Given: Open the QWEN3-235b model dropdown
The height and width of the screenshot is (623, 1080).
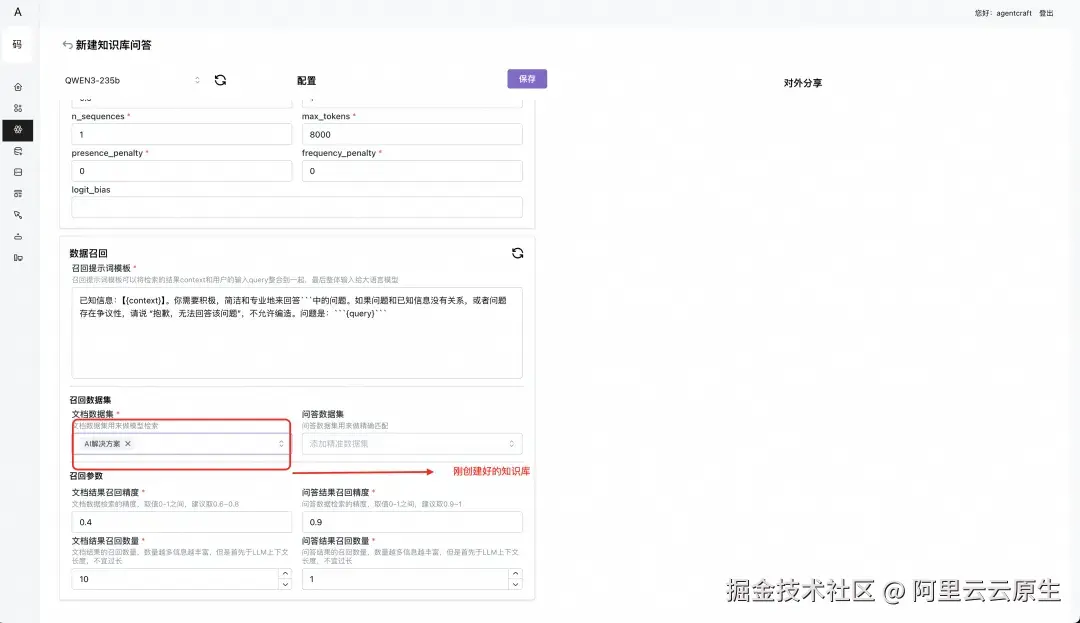Looking at the screenshot, I should (132, 81).
